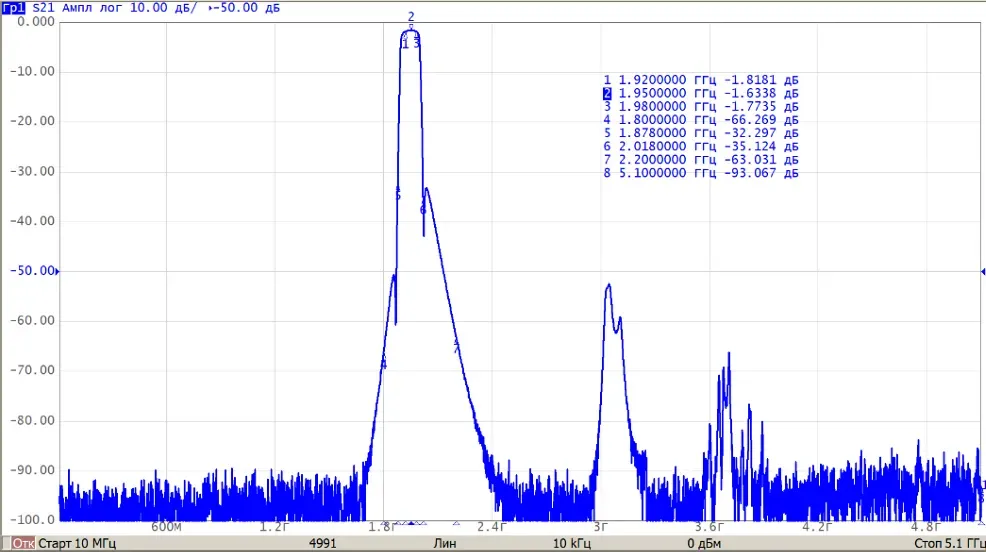Open the Ампл лог format field
986x552 pixels.
point(92,8)
